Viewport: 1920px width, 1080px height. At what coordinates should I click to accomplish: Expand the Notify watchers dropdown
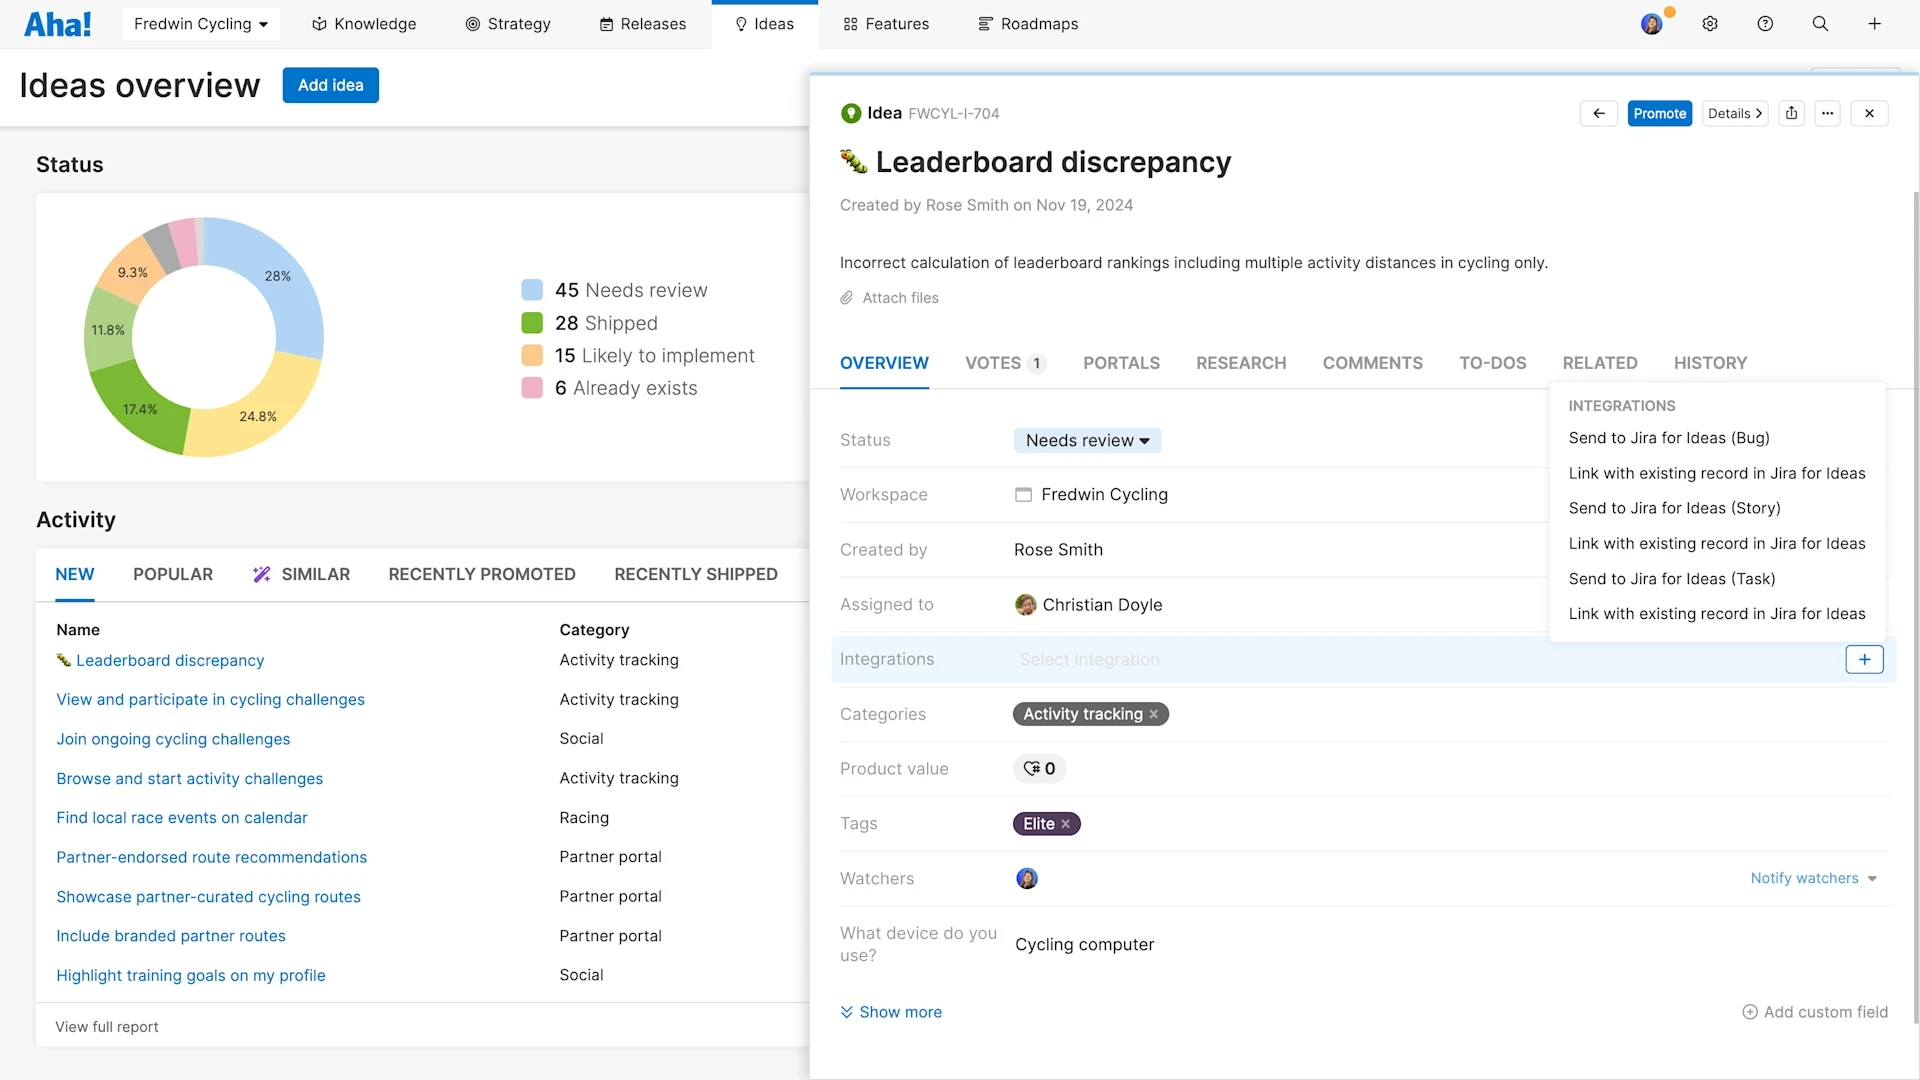click(x=1813, y=878)
